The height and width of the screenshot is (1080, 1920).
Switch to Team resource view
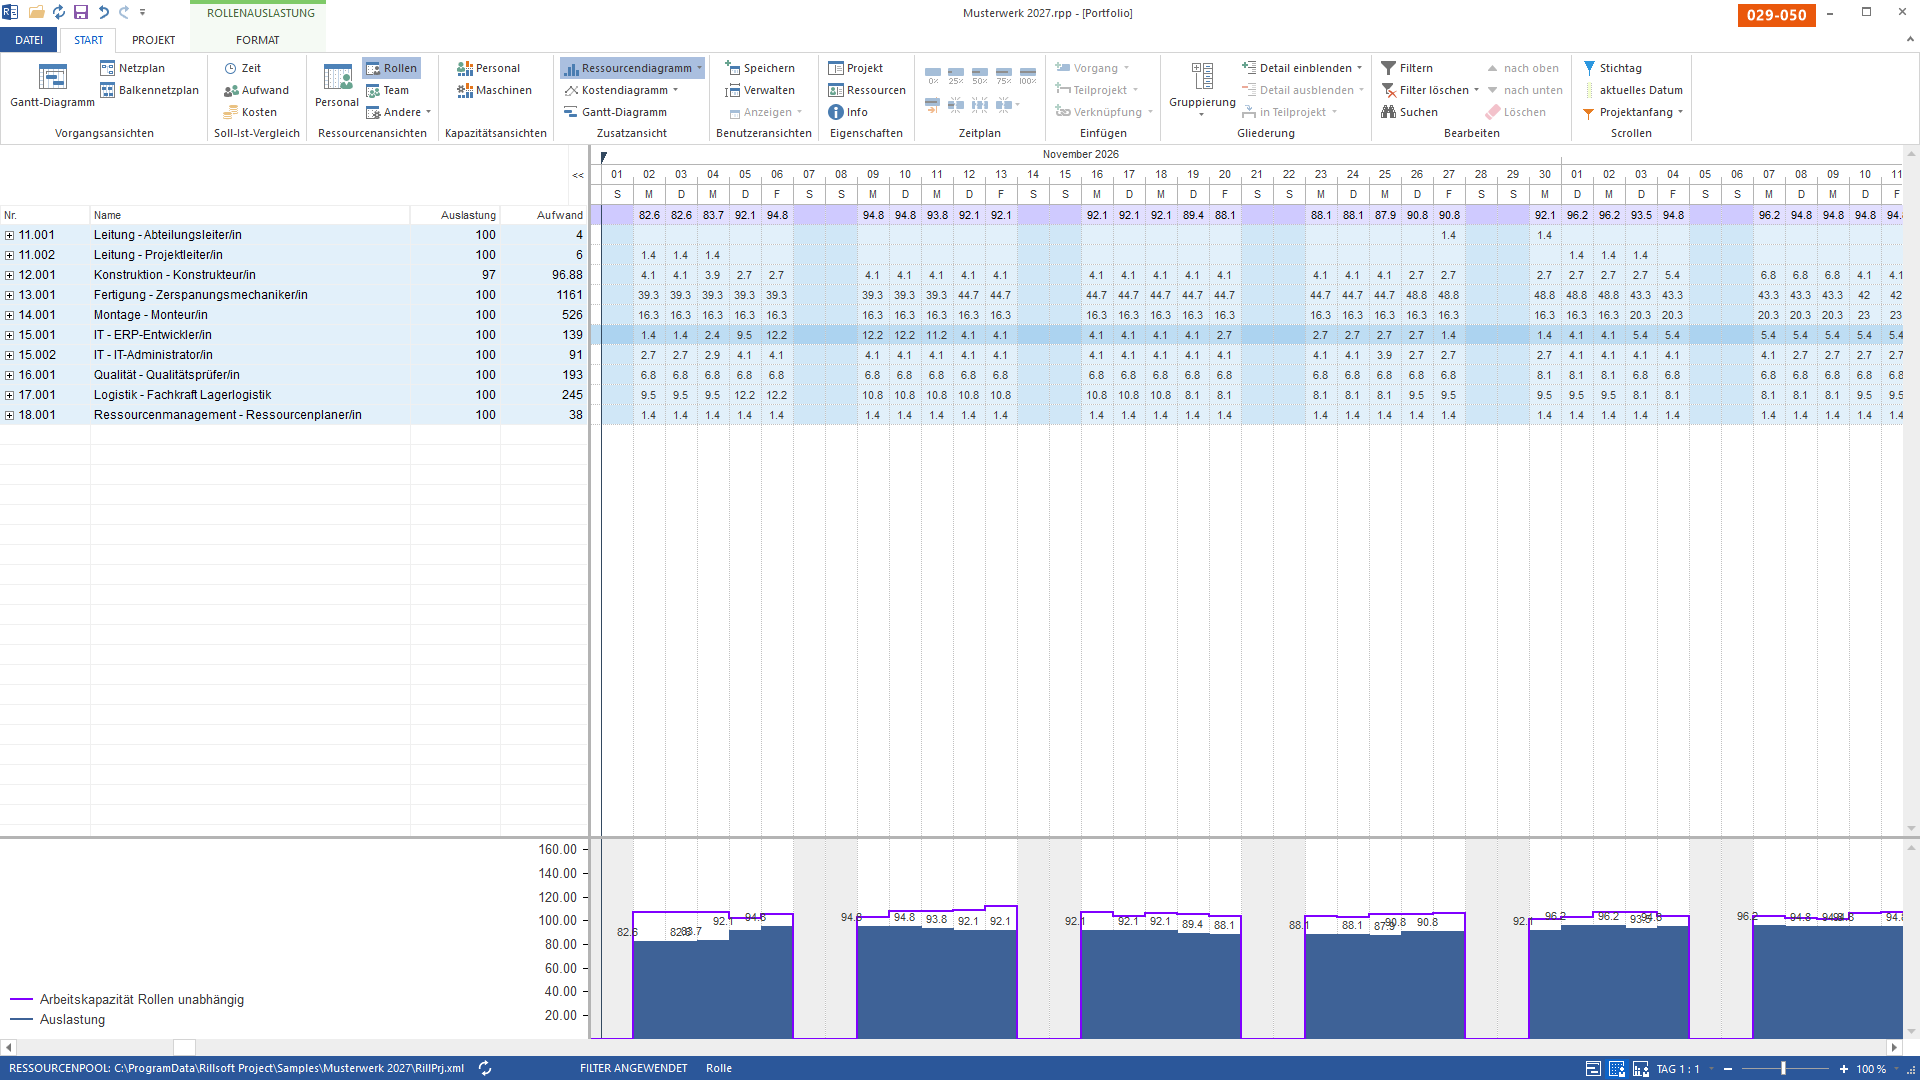(387, 90)
